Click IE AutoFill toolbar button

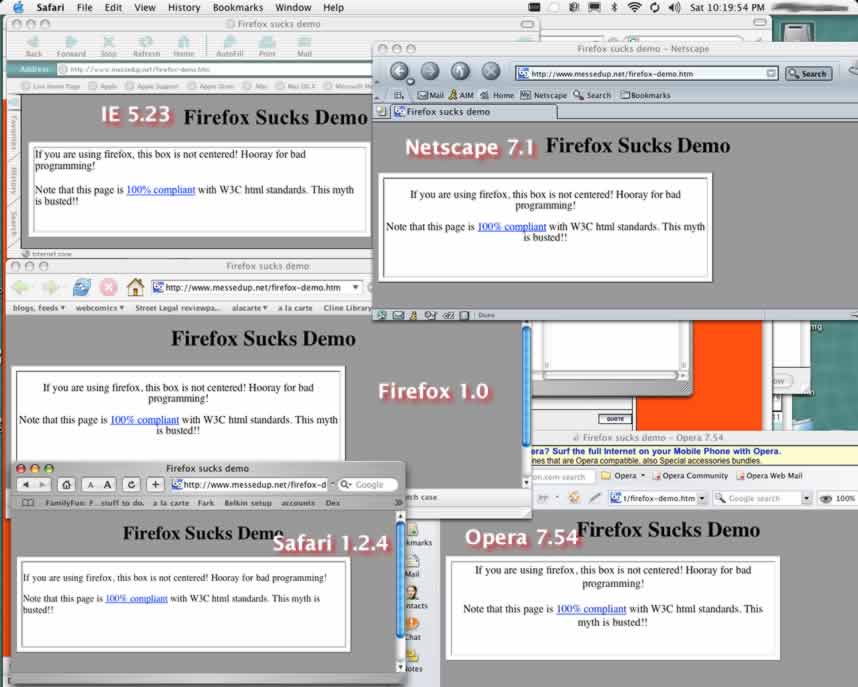(x=229, y=47)
